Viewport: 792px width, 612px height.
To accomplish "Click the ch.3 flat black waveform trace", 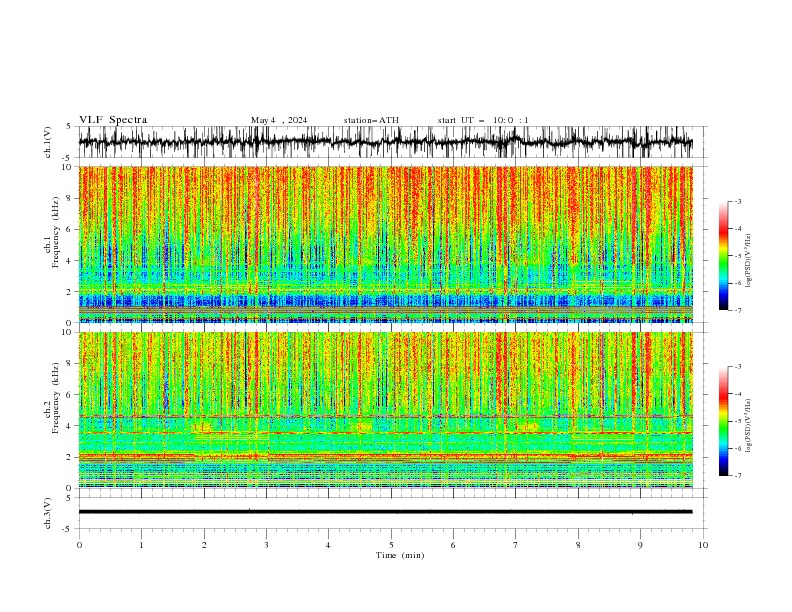I will coord(385,512).
